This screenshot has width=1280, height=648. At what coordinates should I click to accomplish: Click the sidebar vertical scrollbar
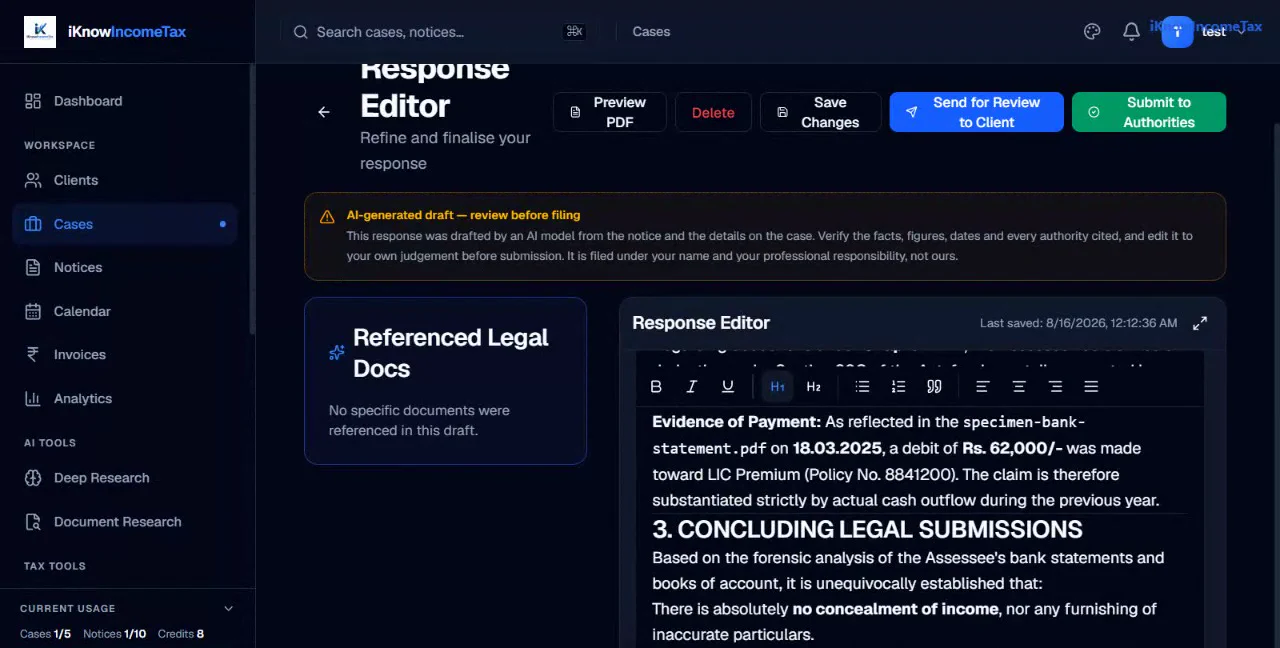tap(252, 200)
